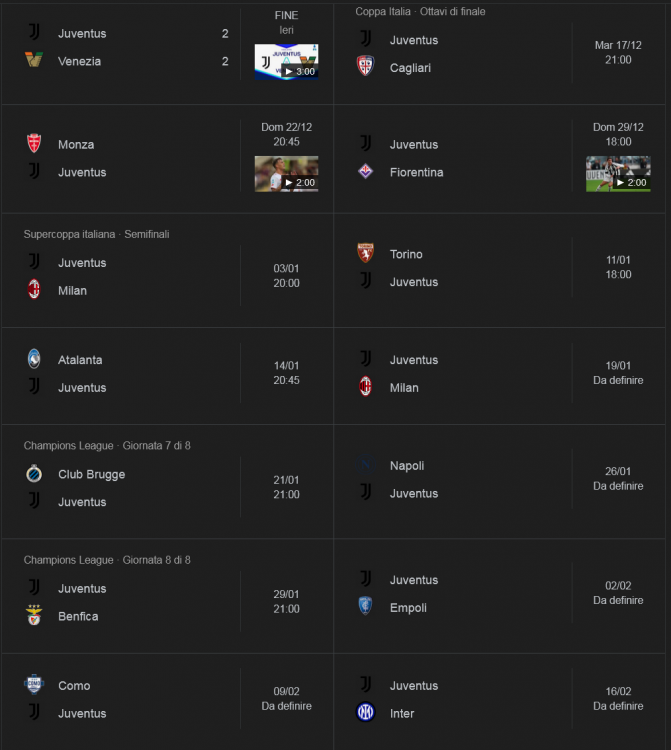Click the Empoli blue crest
Image resolution: width=671 pixels, height=750 pixels.
[365, 606]
